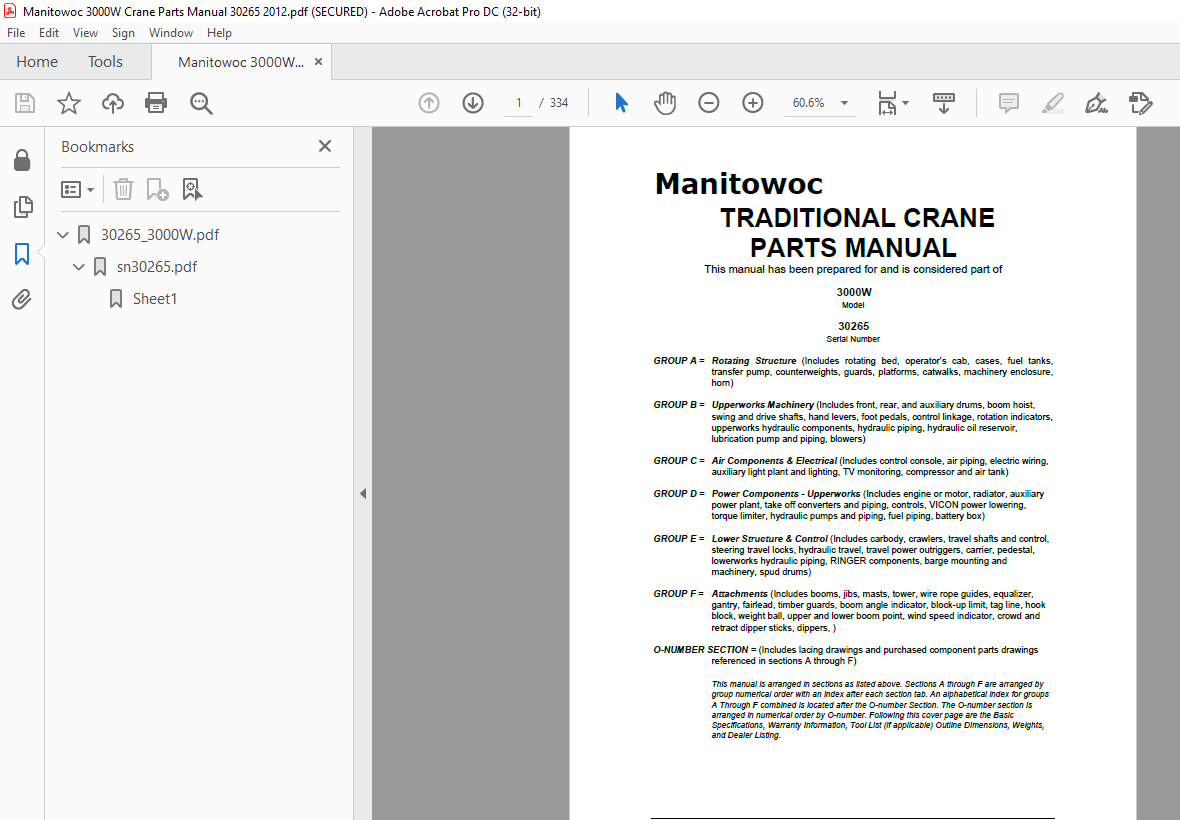The width and height of the screenshot is (1180, 820).
Task: Click the page number input field
Action: (519, 103)
